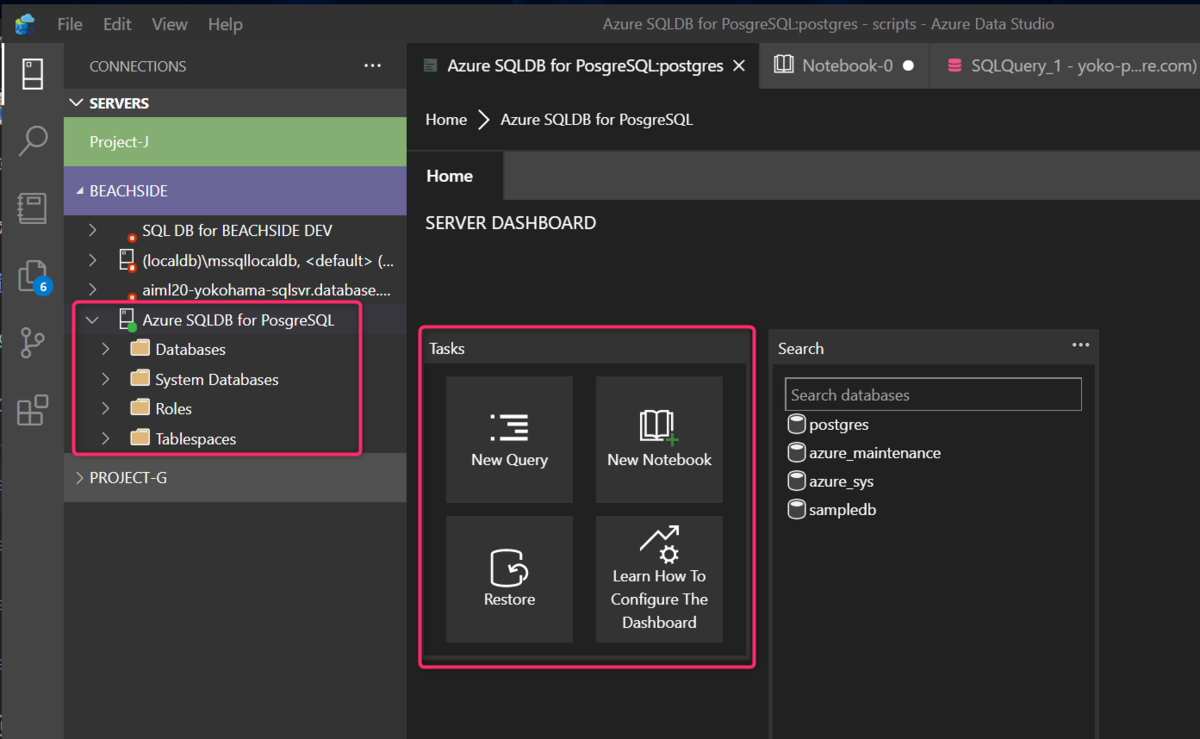Viewport: 1200px width, 739px height.
Task: Select the SQL DB for BEACHSIDE DEV row
Action: tap(235, 230)
